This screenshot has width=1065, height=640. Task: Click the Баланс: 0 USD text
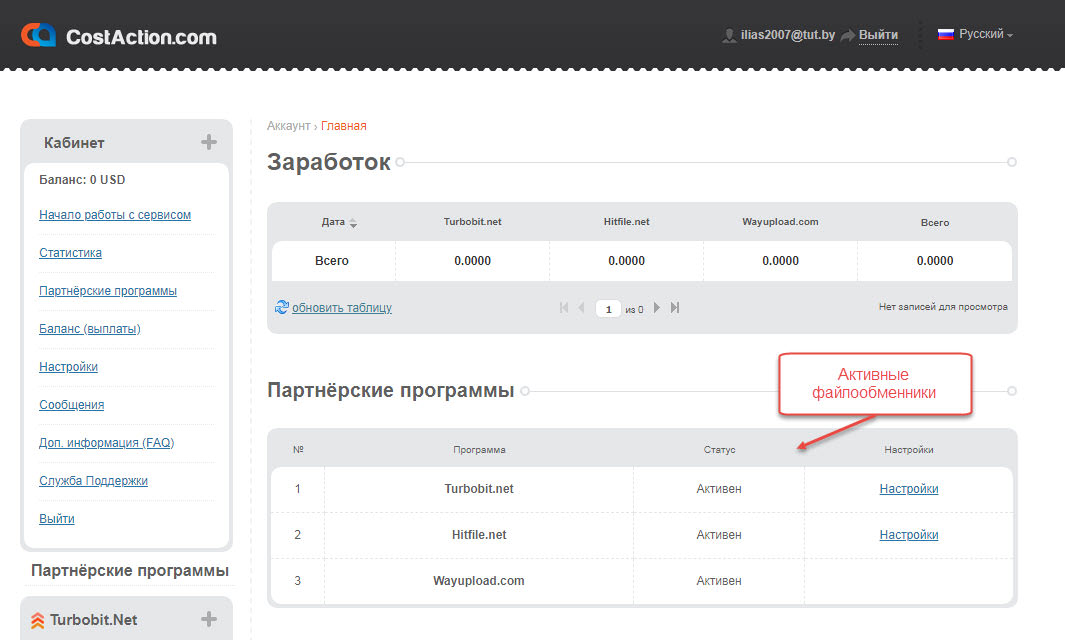(x=82, y=179)
